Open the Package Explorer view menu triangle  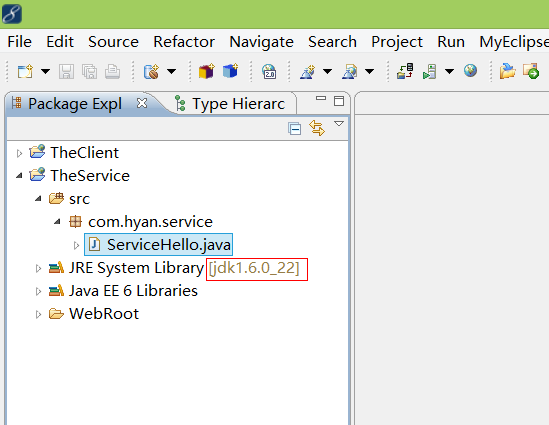coord(339,124)
